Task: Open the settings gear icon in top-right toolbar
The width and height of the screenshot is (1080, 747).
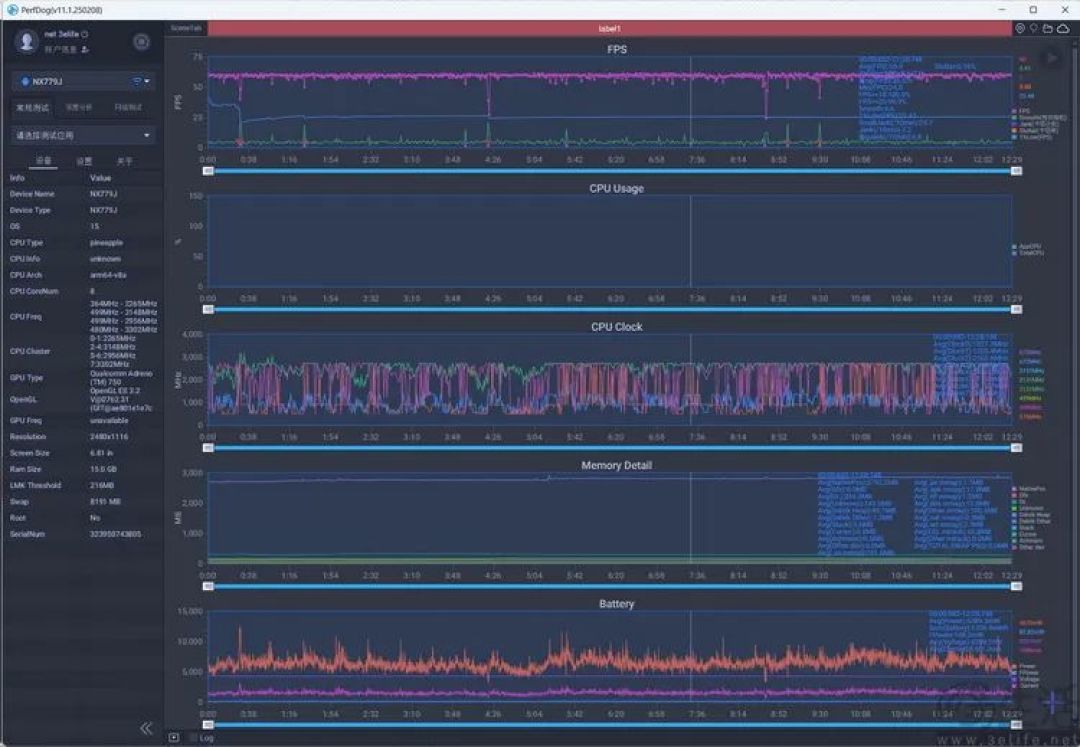Action: pyautogui.click(x=1020, y=28)
